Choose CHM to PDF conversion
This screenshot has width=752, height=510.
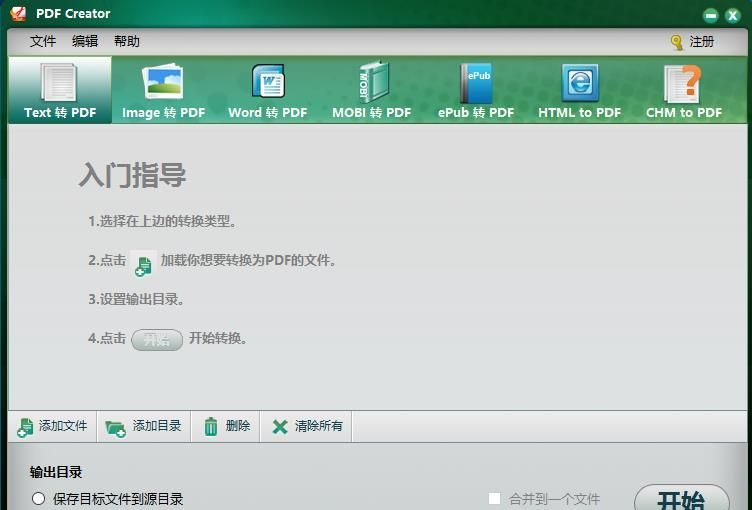click(684, 90)
